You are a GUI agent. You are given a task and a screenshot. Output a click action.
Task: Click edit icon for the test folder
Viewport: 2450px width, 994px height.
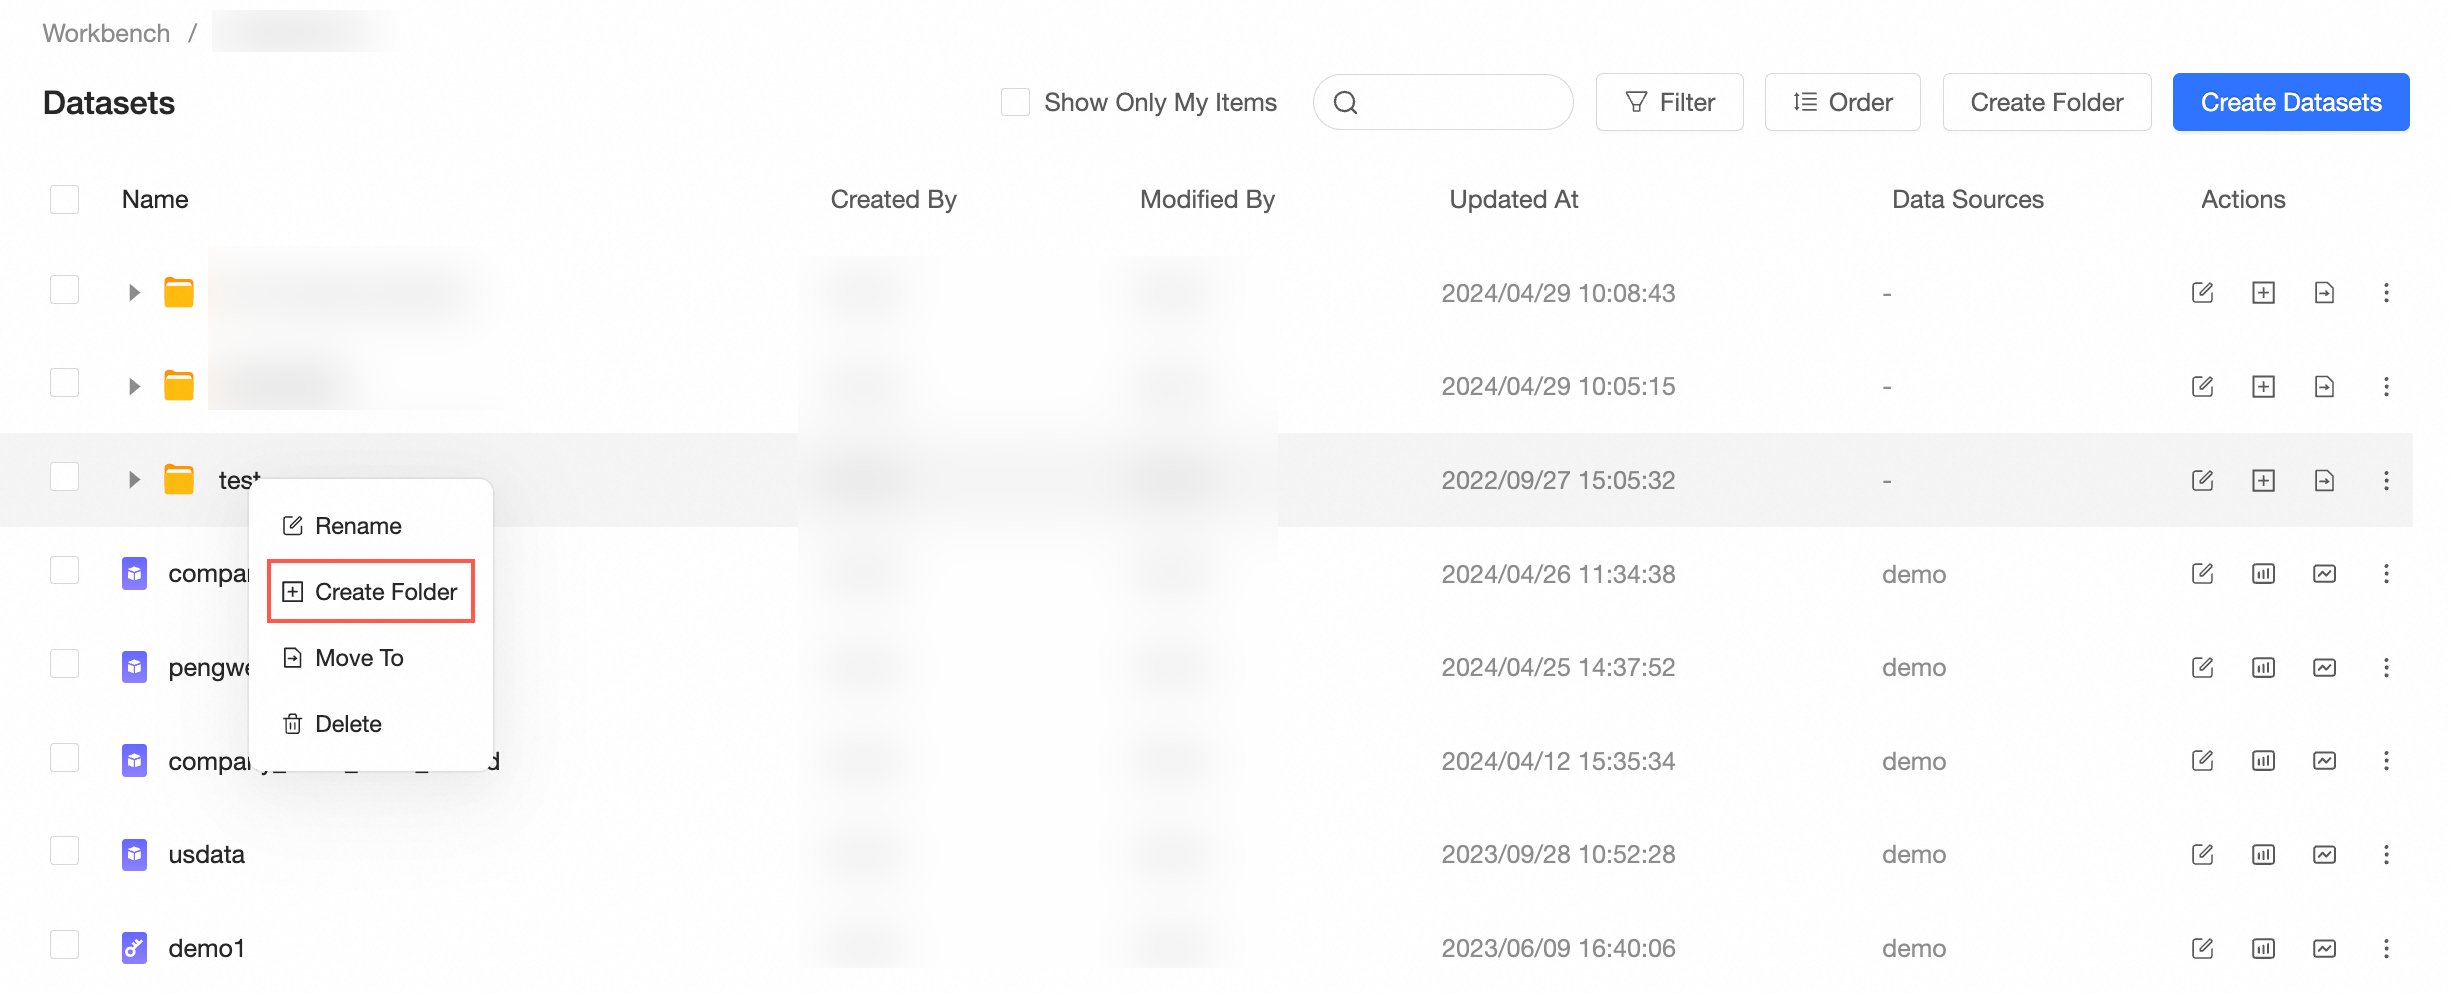point(2202,480)
